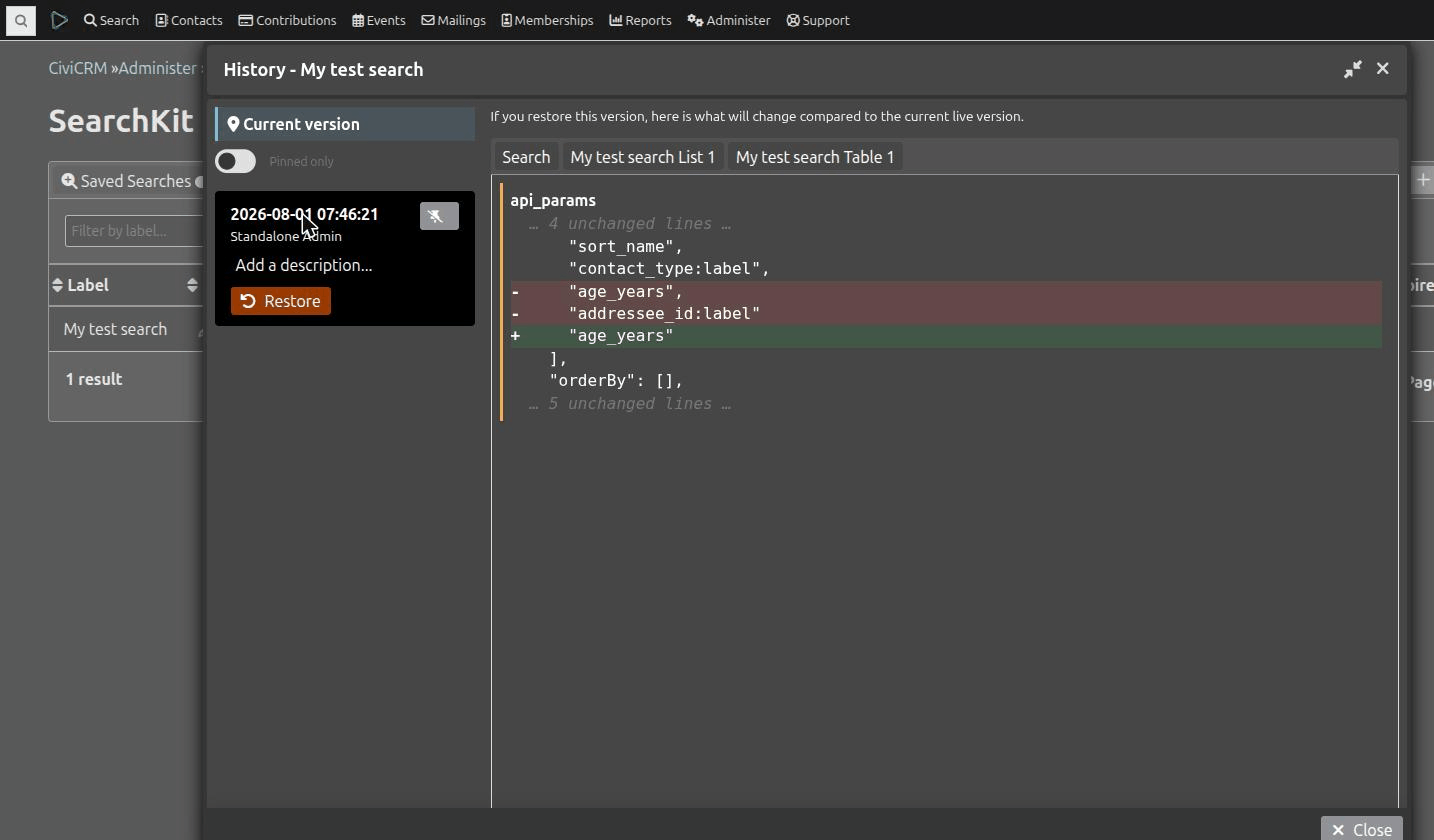Screen dimensions: 1434x840
Task: Open the Saved Searches tab
Action: (x=127, y=181)
